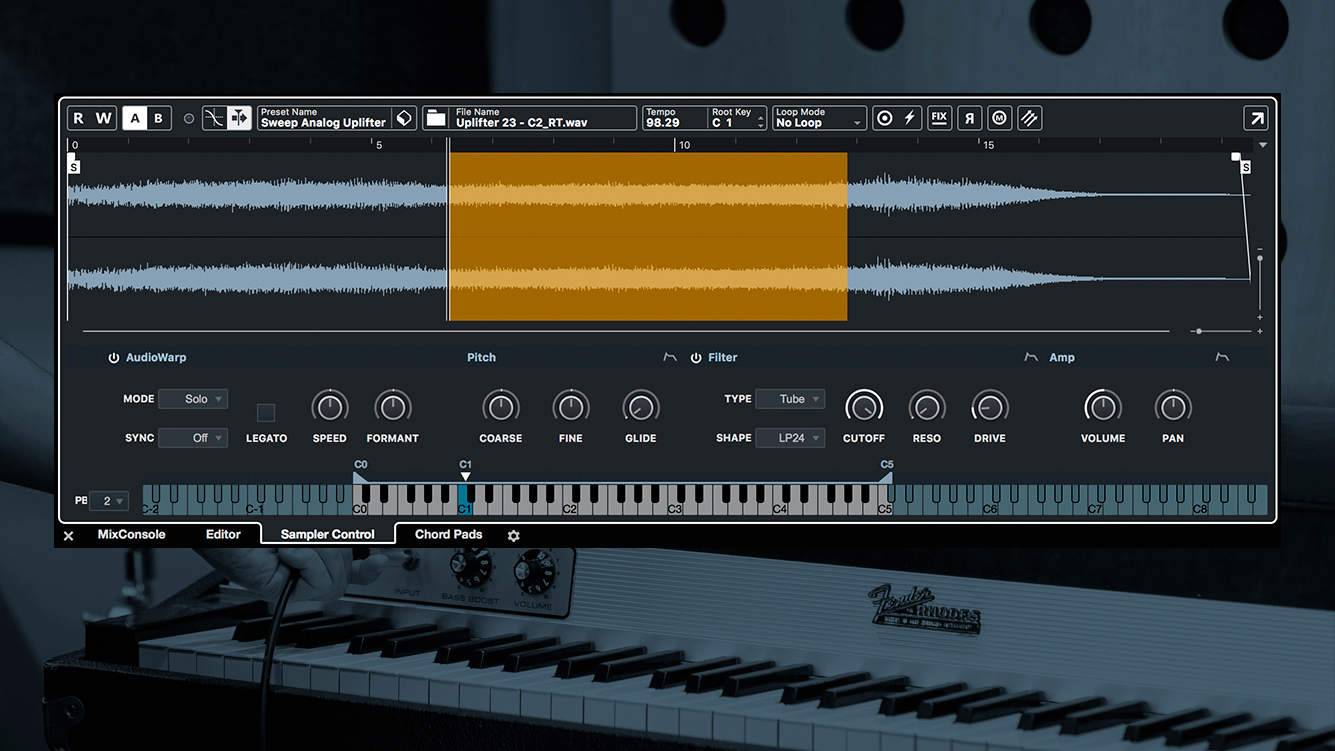Click the C5 high key range marker

886,476
